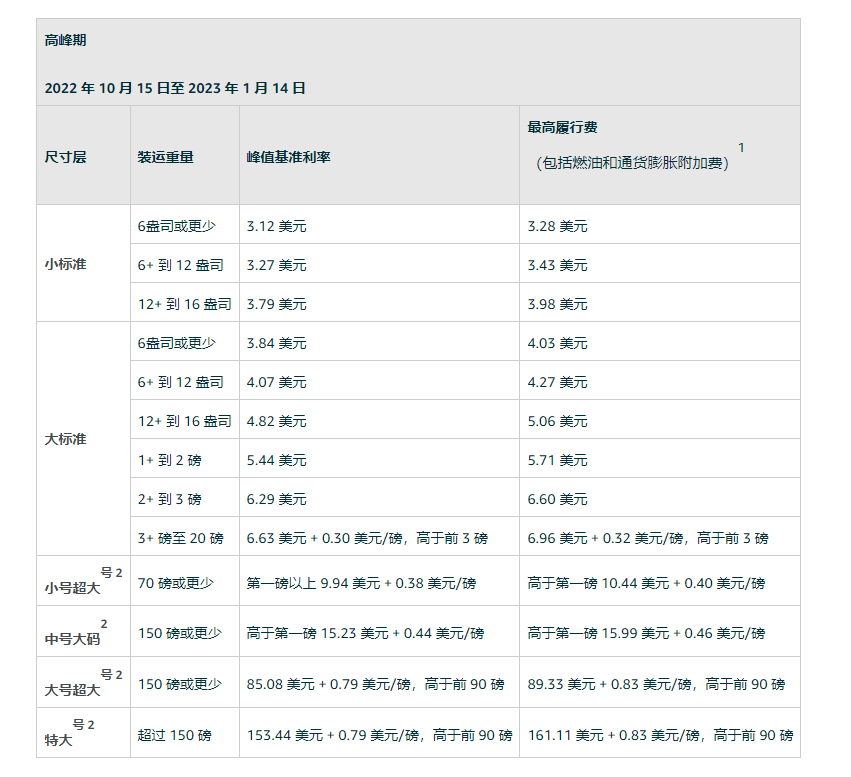Click the 小号超大 size tier label
851x777 pixels.
tap(72, 588)
